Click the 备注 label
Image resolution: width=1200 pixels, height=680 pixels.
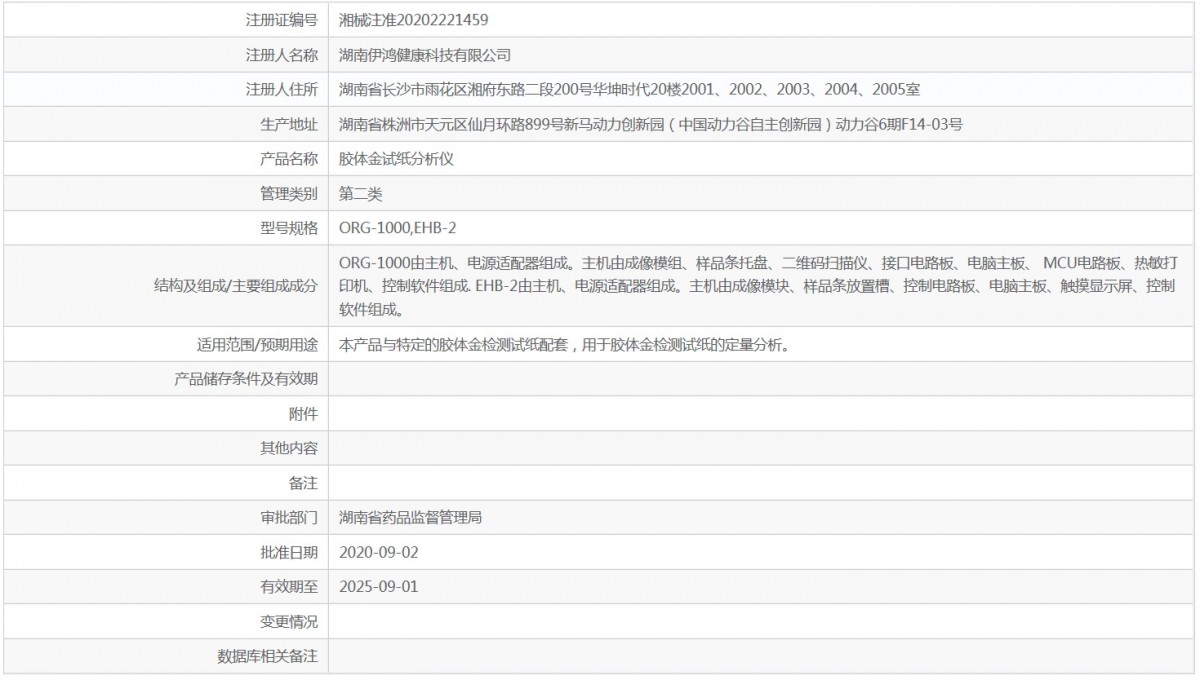[303, 484]
